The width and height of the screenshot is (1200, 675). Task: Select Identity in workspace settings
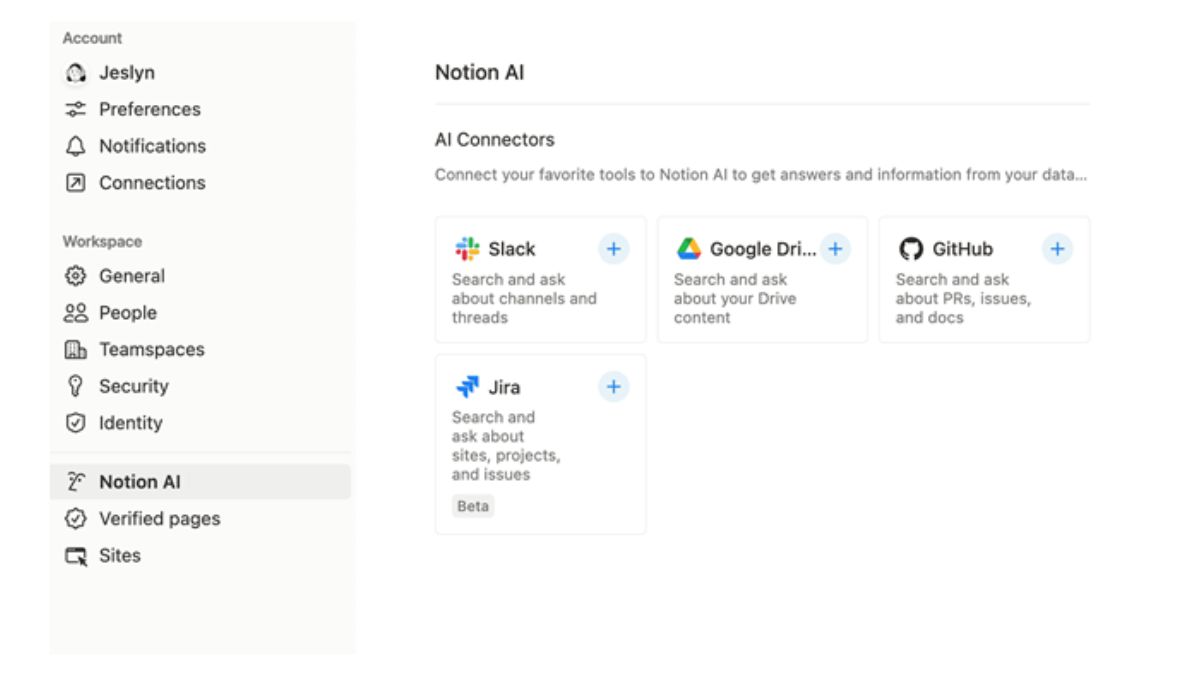[x=130, y=423]
